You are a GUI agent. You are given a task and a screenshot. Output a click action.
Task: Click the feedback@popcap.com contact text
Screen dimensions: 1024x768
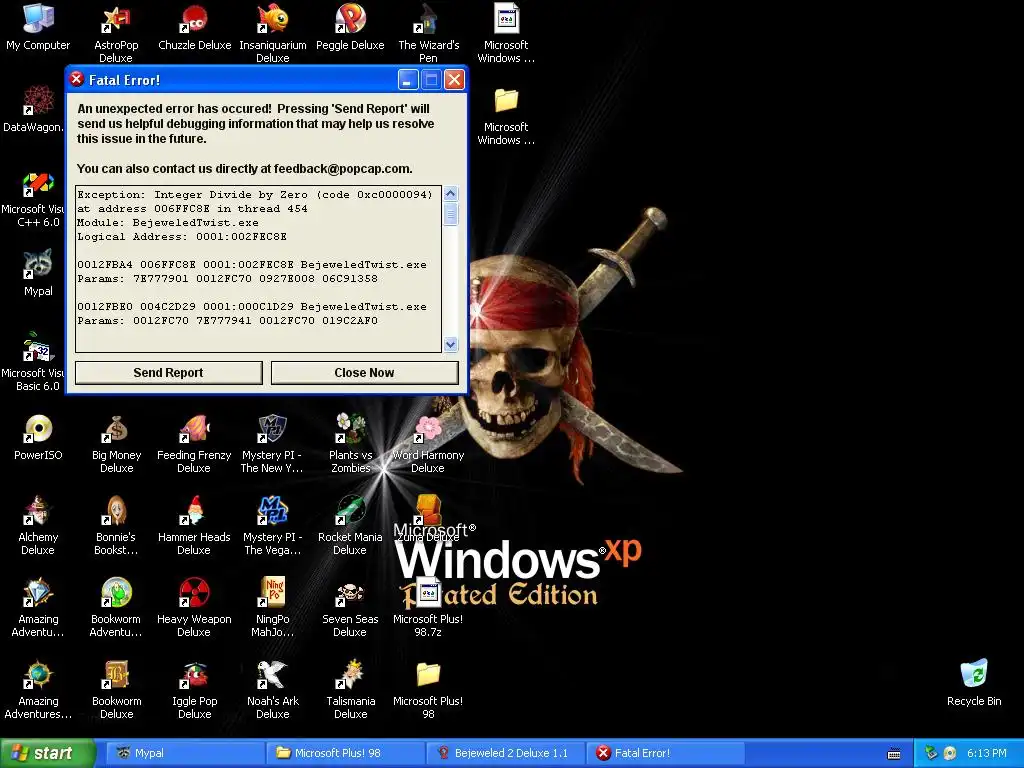342,168
